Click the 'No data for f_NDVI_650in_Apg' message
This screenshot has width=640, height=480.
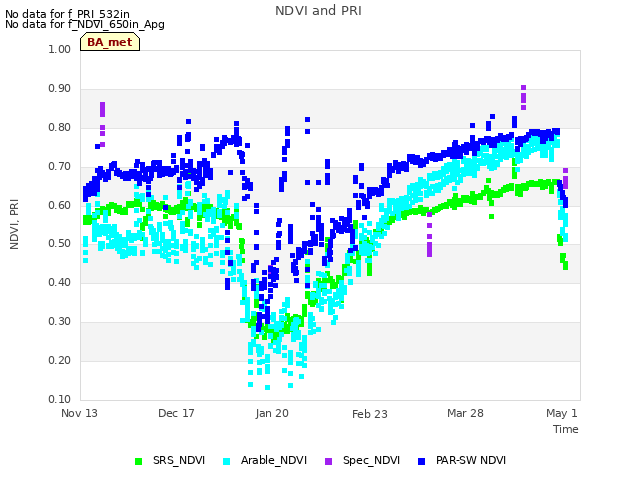[85, 24]
